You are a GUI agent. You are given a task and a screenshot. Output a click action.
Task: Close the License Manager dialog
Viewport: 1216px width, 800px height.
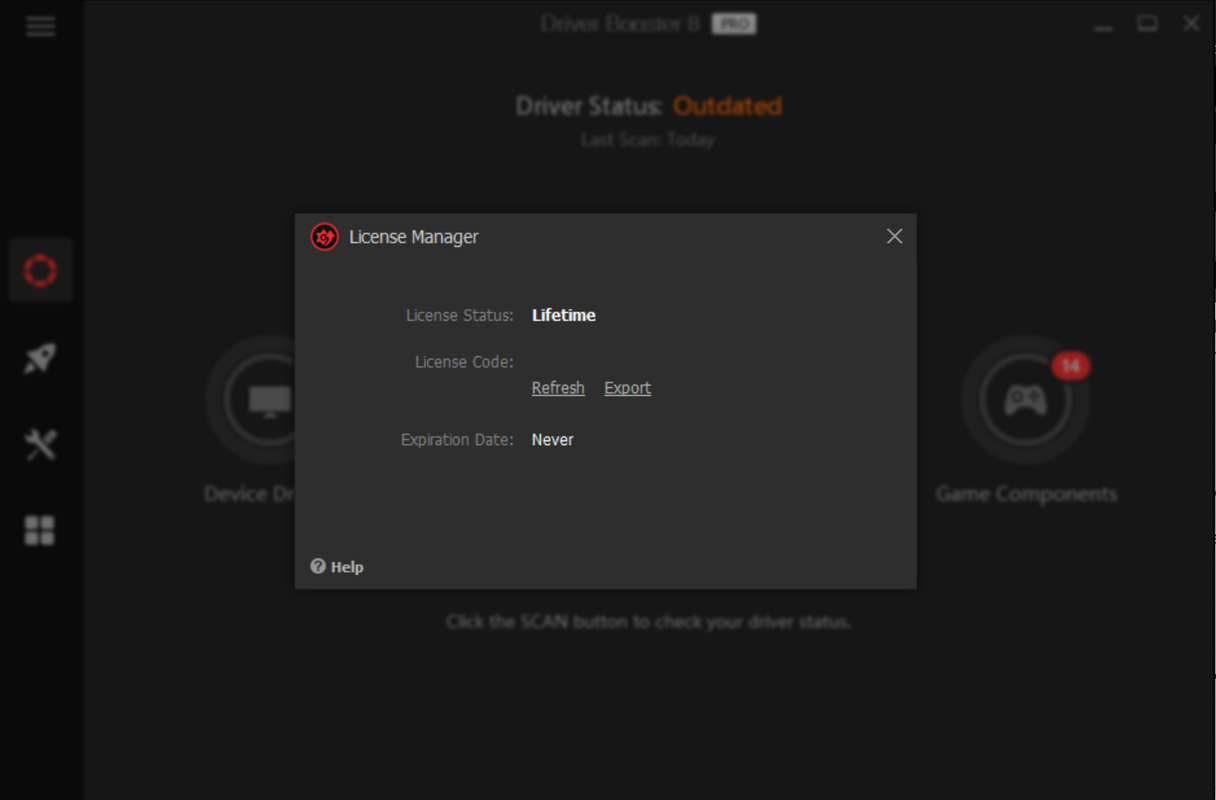coord(894,236)
